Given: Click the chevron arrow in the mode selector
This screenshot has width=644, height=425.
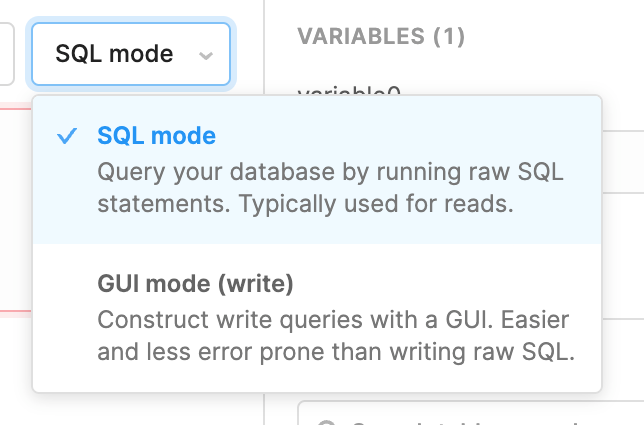Looking at the screenshot, I should pos(206,55).
